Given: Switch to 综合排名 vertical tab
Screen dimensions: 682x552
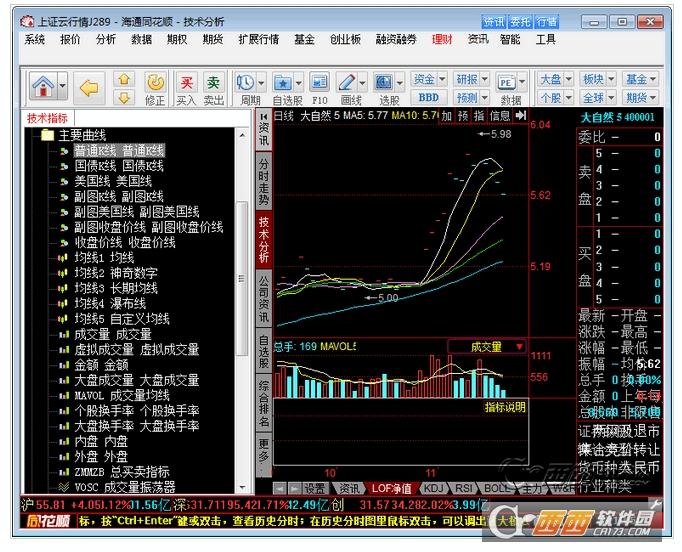Looking at the screenshot, I should point(264,403).
